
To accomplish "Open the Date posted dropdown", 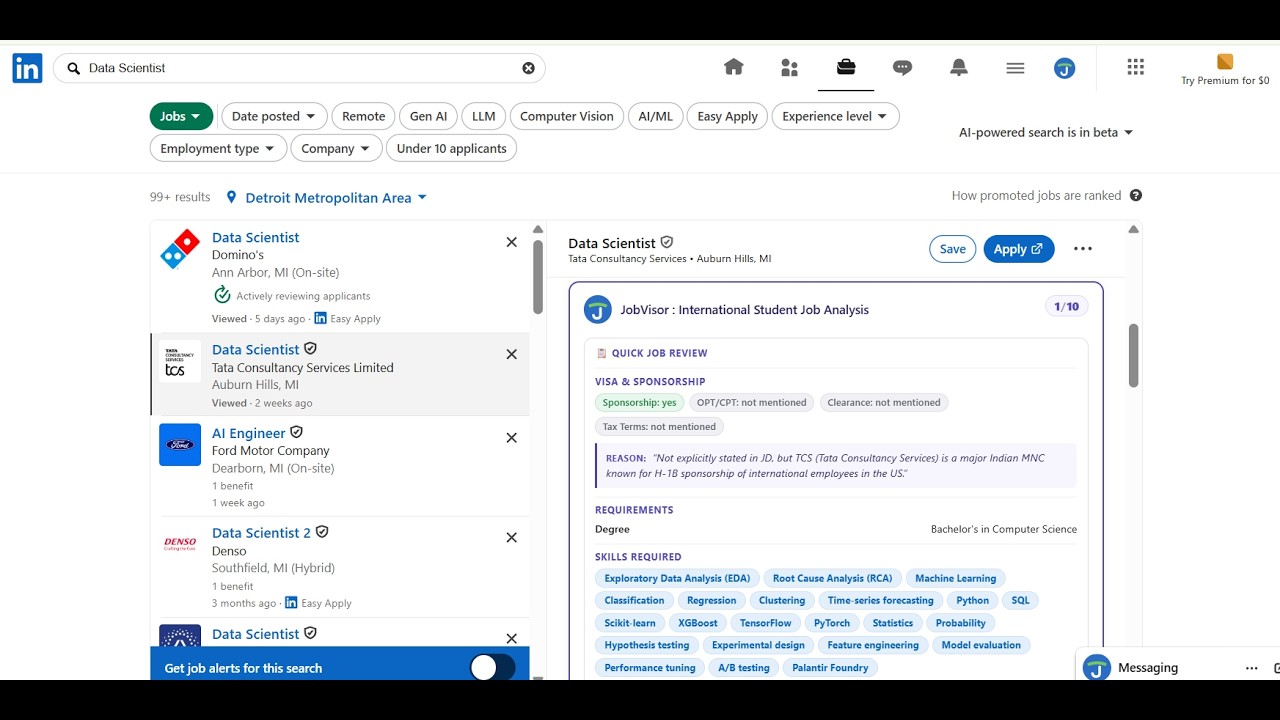I will point(274,116).
